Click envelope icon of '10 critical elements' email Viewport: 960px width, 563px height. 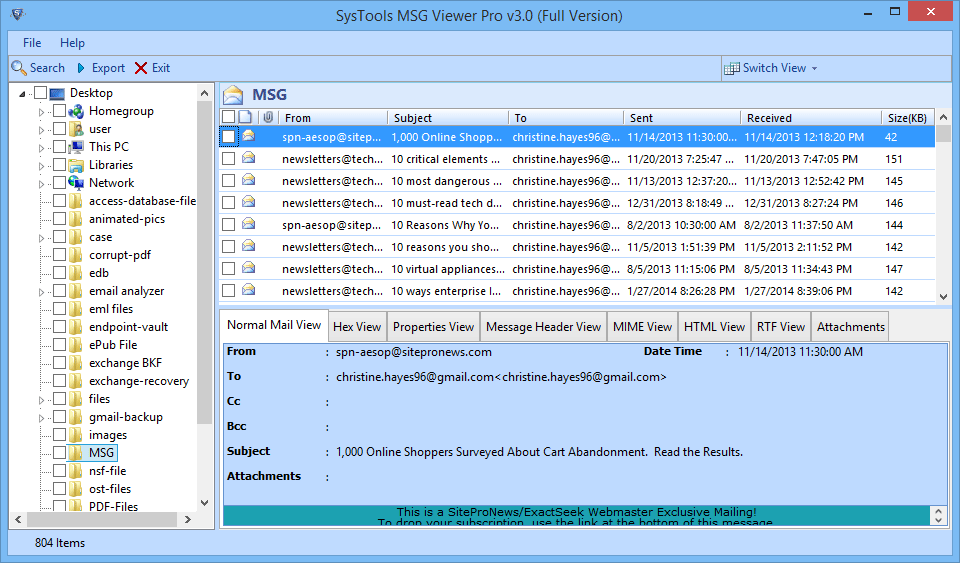click(x=249, y=158)
